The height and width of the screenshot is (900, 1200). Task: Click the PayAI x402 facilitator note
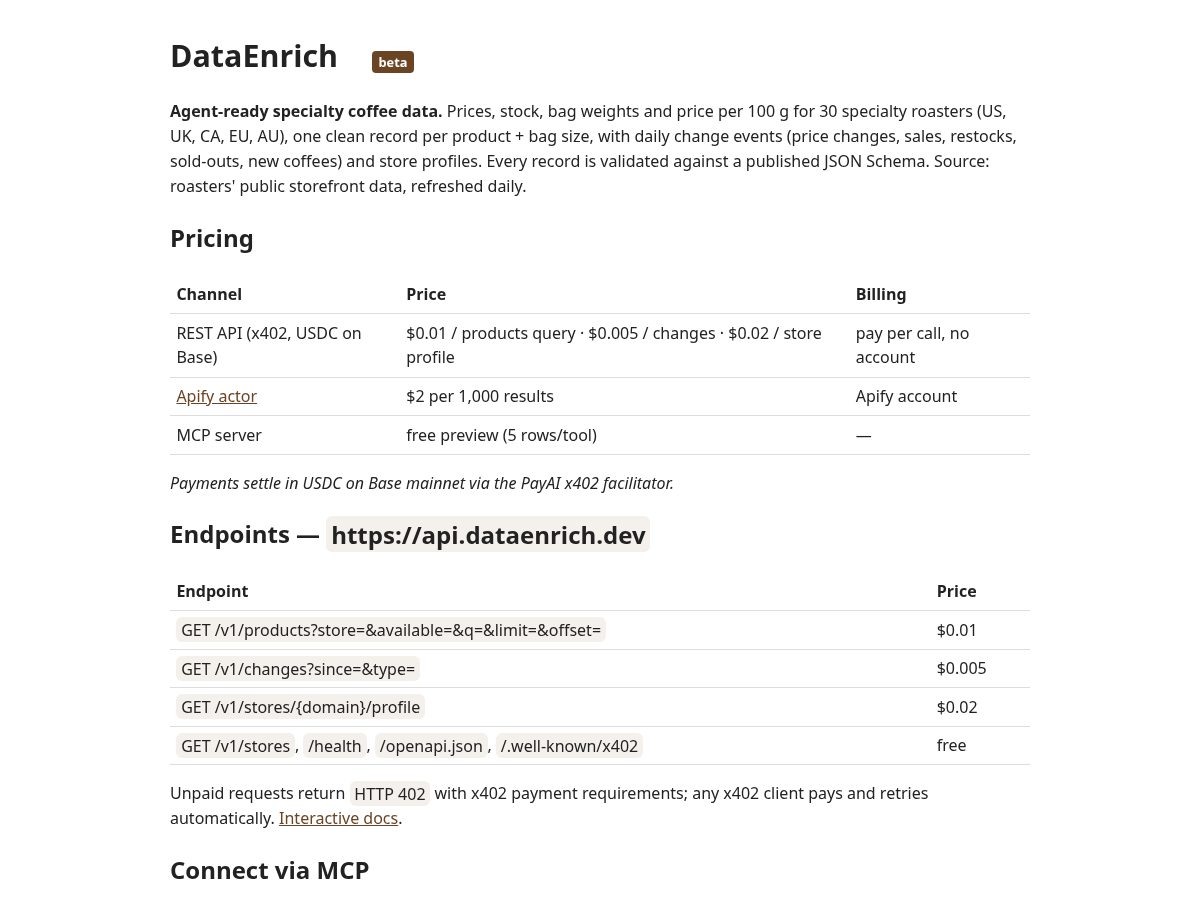point(422,483)
